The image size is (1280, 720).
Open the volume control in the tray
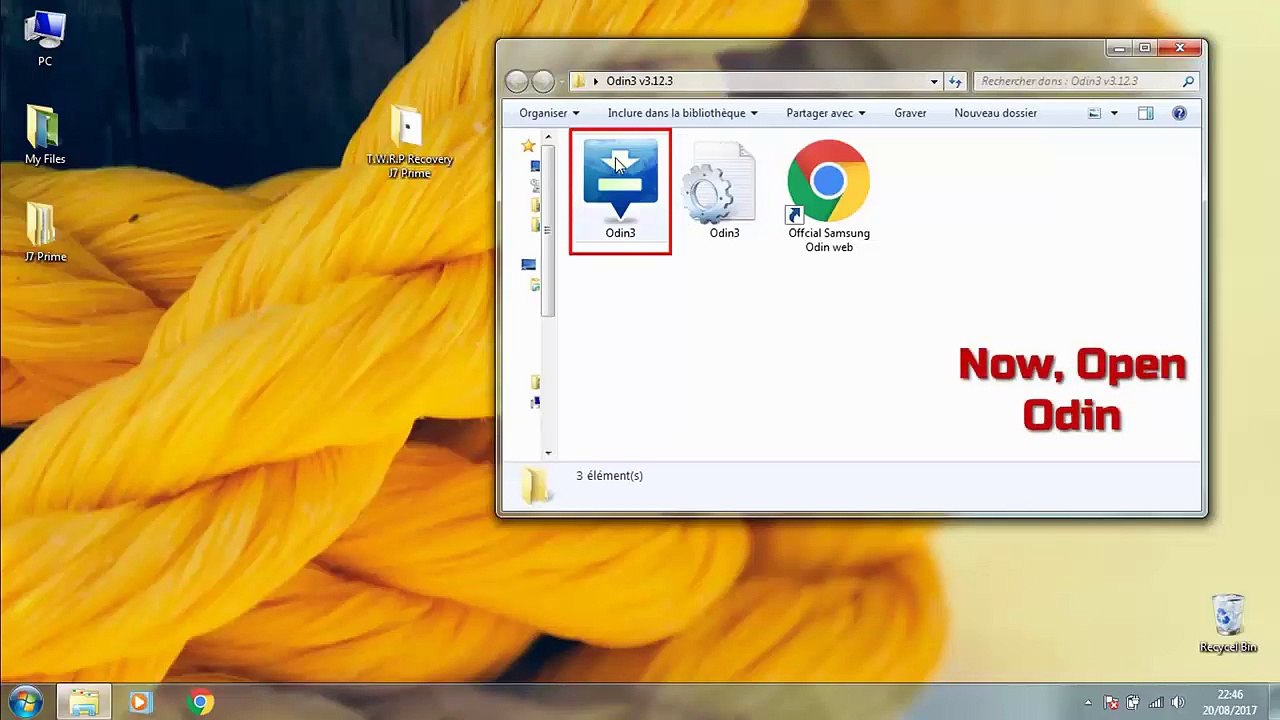coord(1178,702)
